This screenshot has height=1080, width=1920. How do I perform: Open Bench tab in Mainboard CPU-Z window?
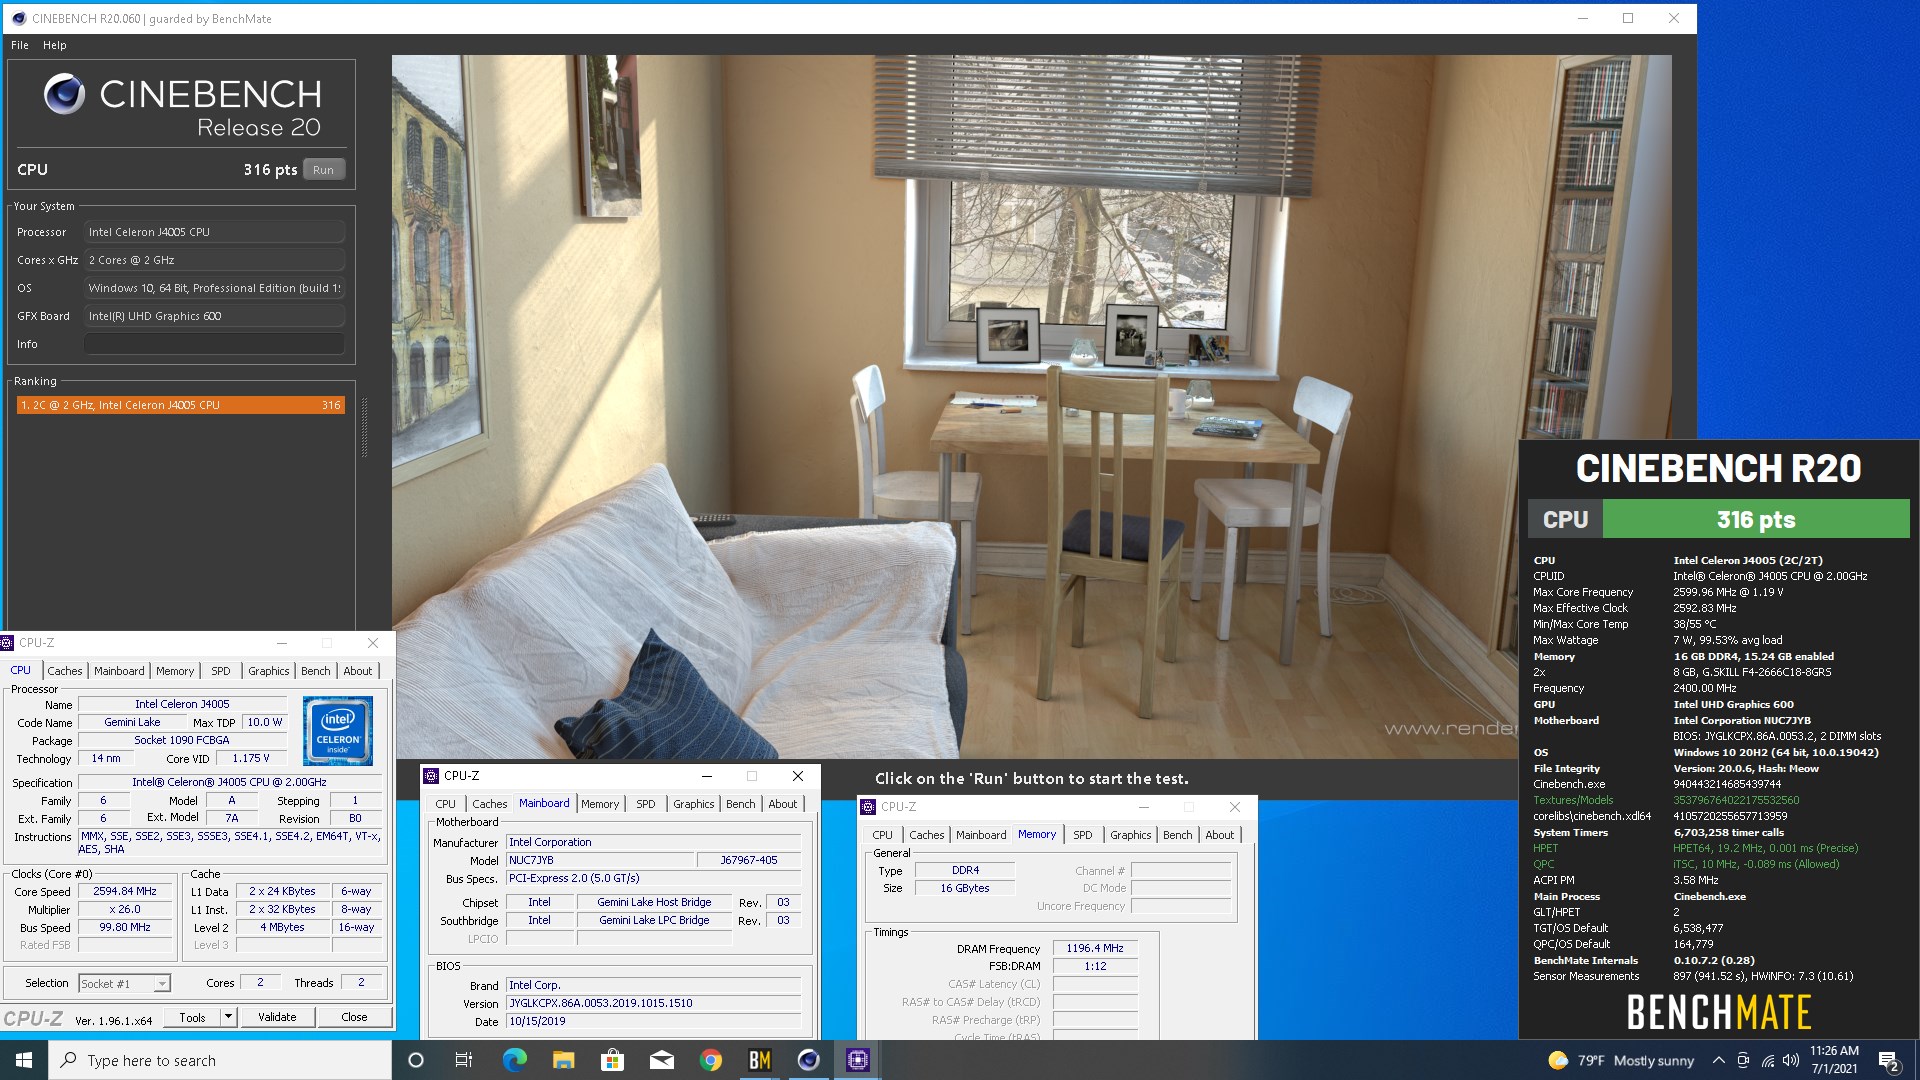coord(741,804)
